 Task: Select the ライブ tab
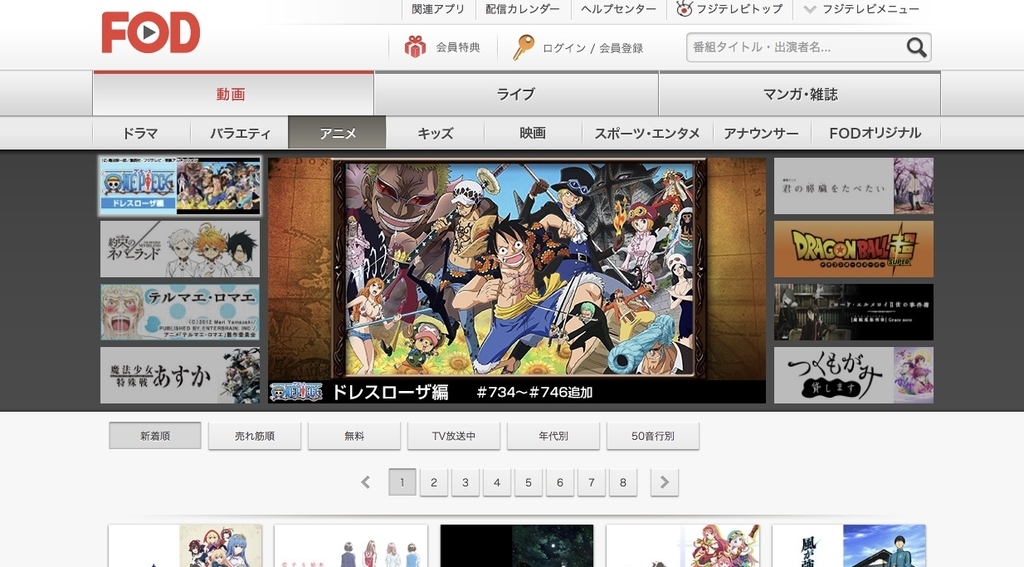pos(516,94)
